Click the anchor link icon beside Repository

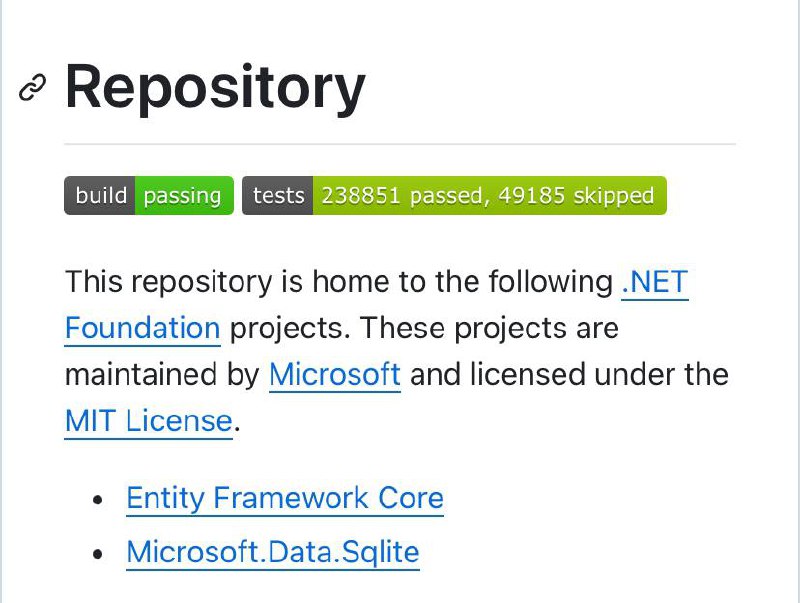pos(32,87)
